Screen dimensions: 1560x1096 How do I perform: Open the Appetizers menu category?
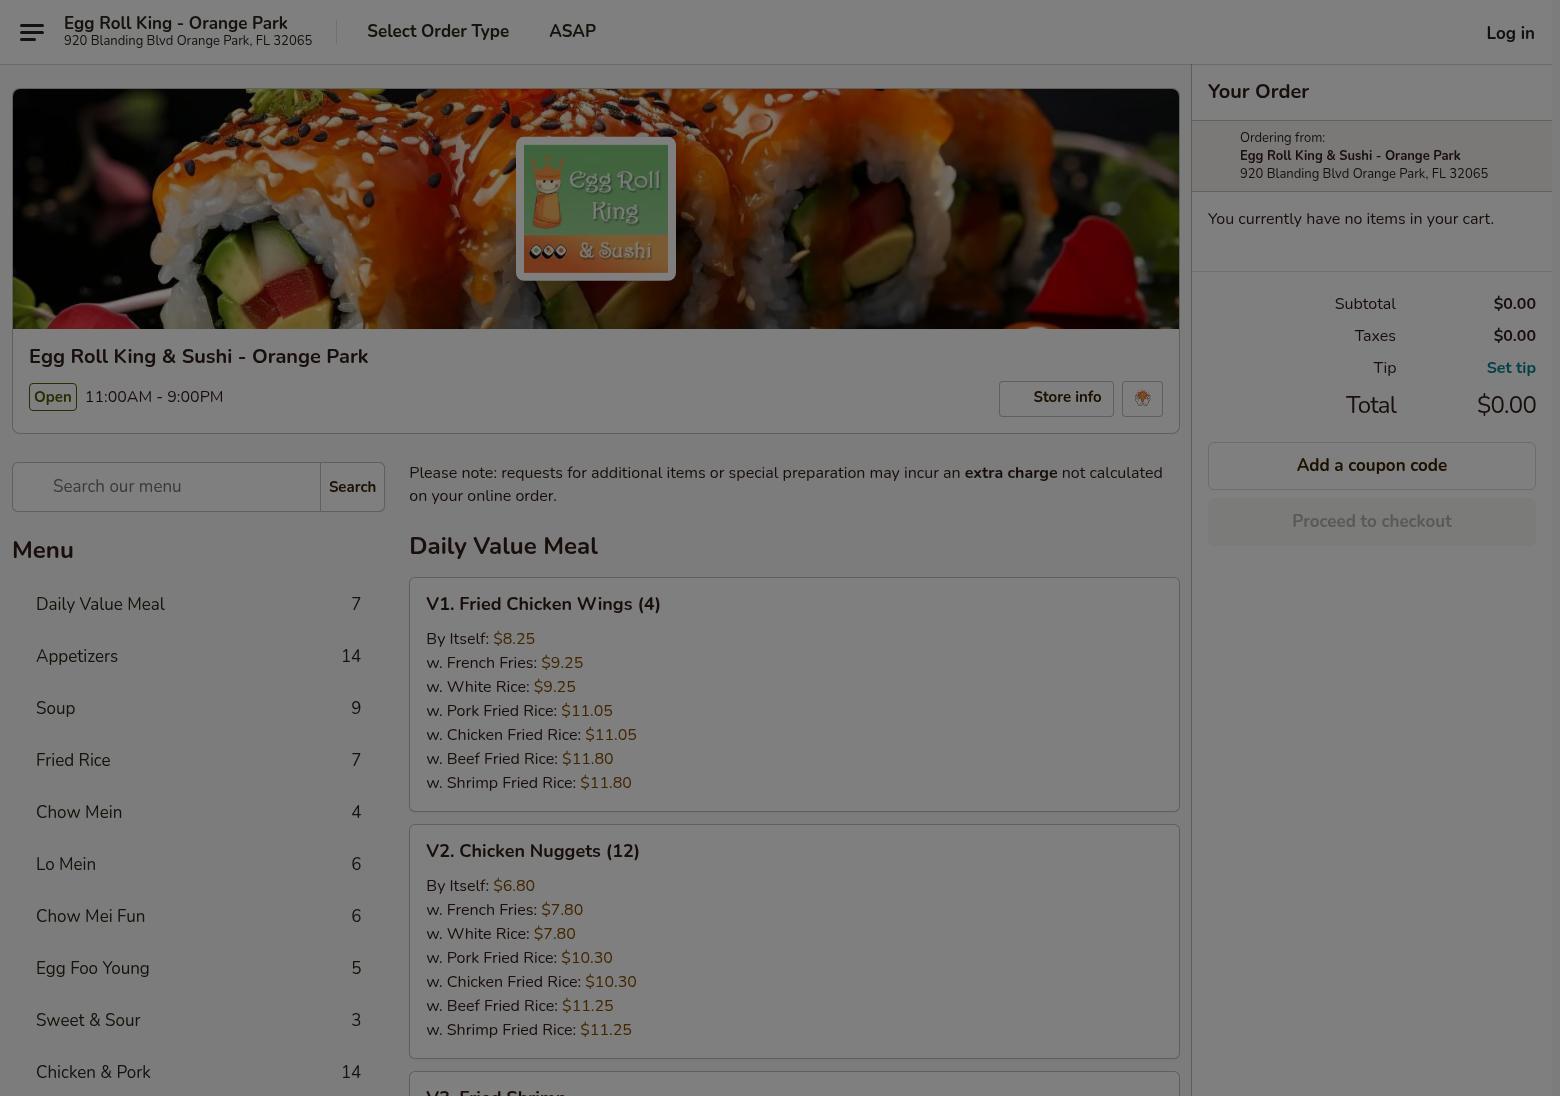tap(198, 656)
